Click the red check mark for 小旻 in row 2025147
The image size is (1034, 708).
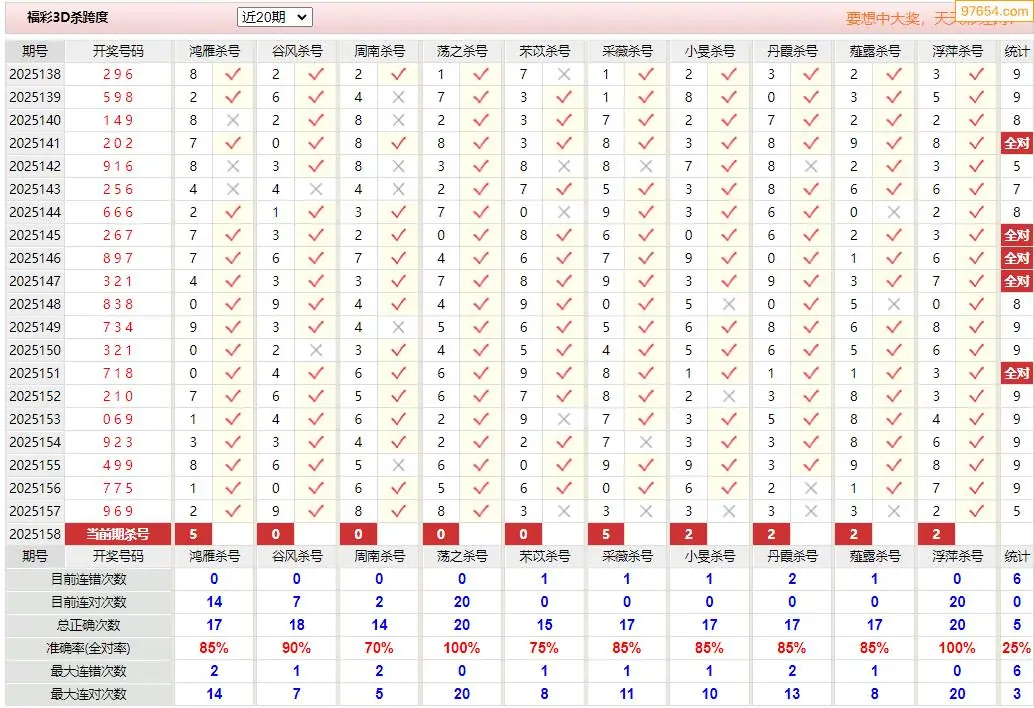(x=729, y=281)
